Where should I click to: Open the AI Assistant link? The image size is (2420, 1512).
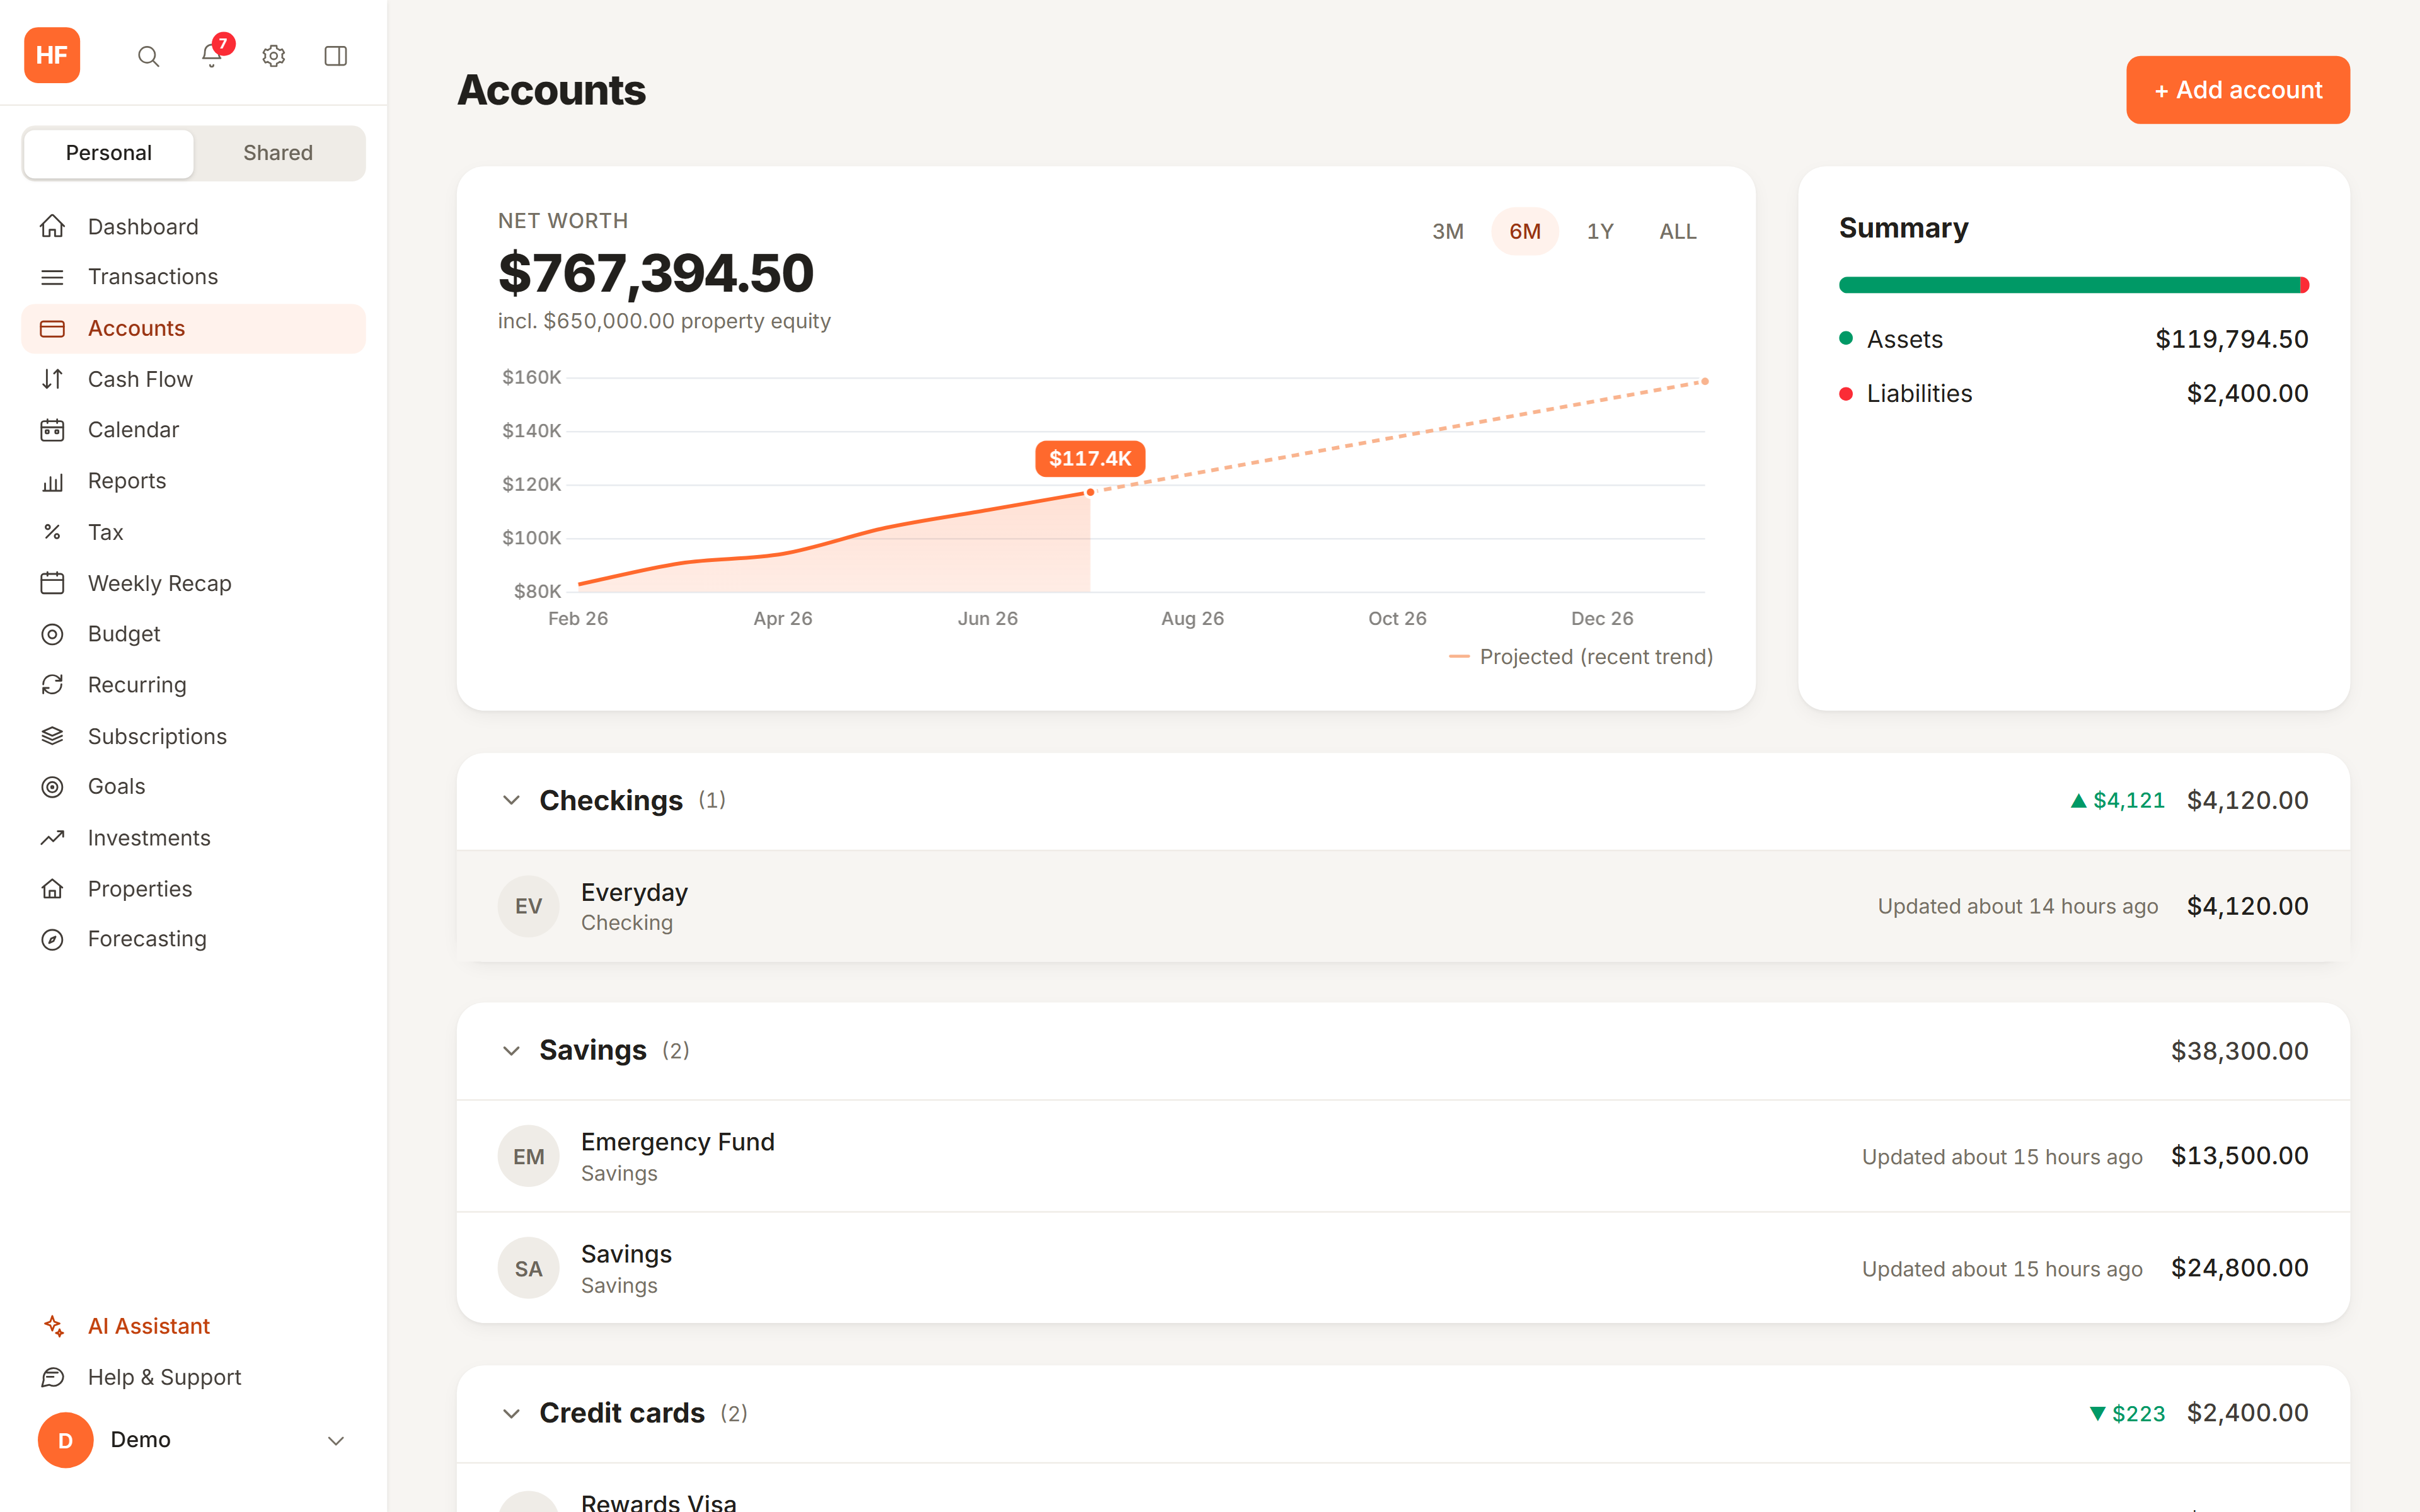194,1326
